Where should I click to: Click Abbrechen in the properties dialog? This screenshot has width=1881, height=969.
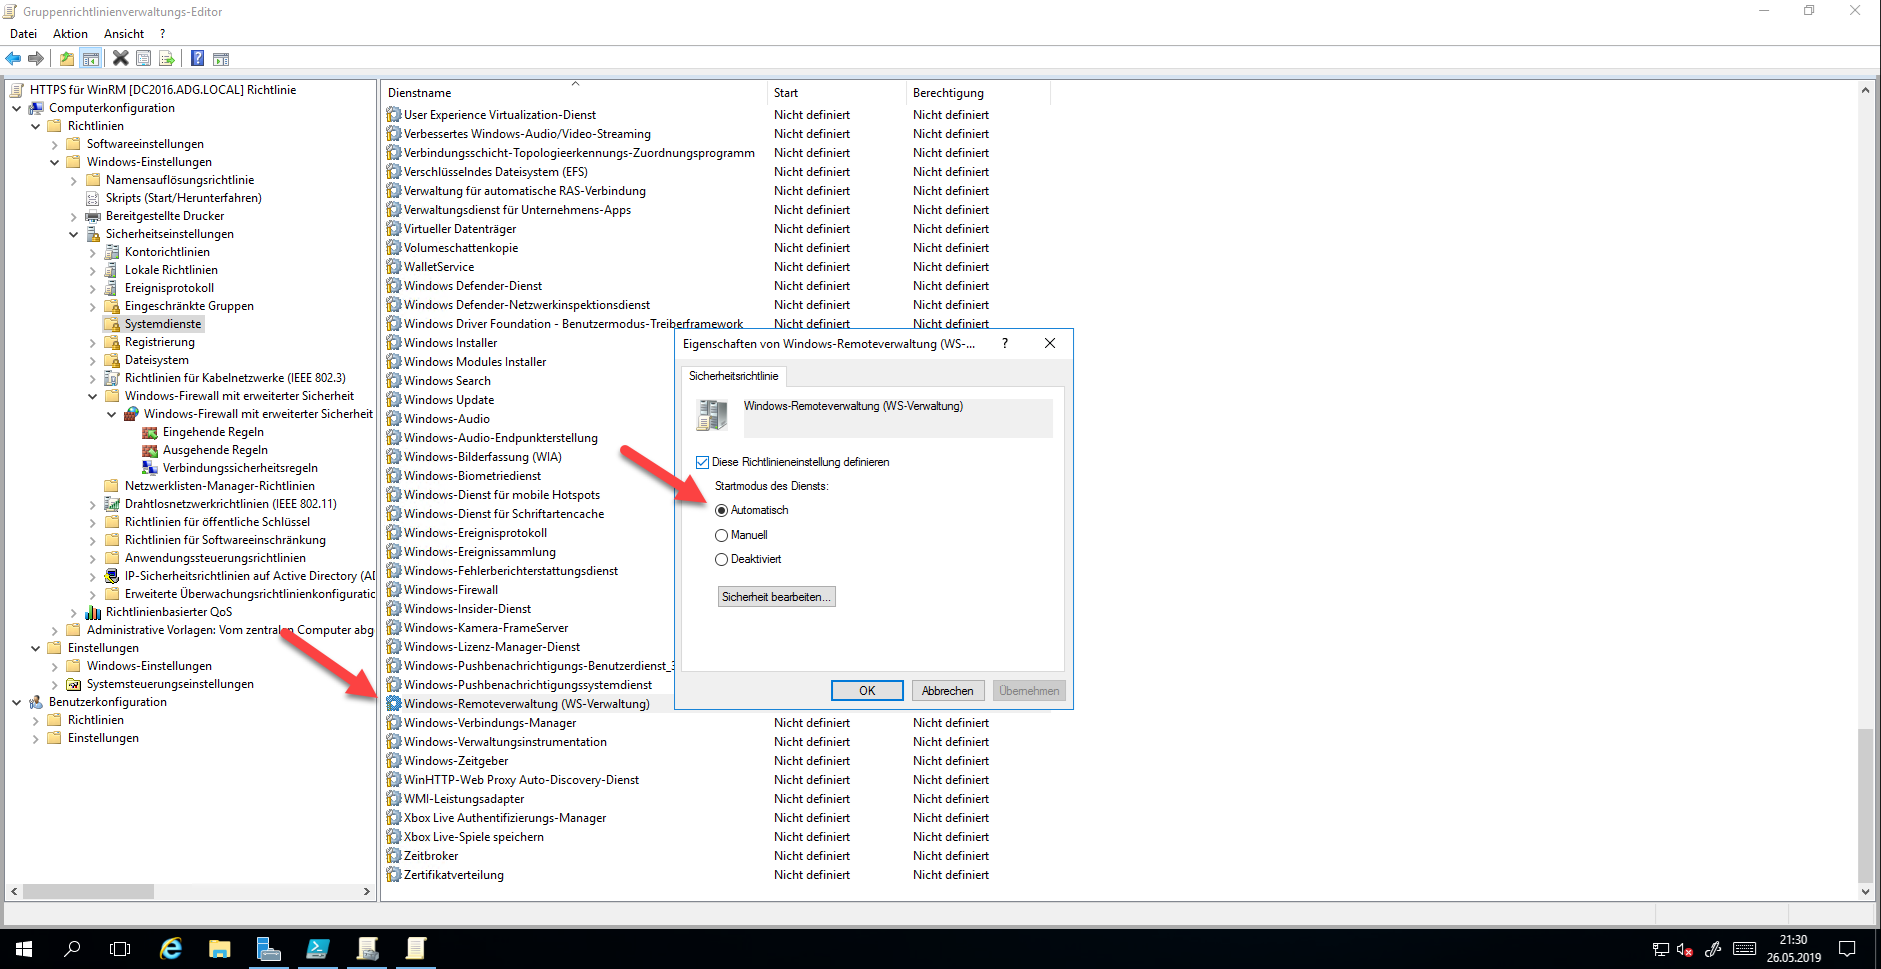pyautogui.click(x=947, y=691)
